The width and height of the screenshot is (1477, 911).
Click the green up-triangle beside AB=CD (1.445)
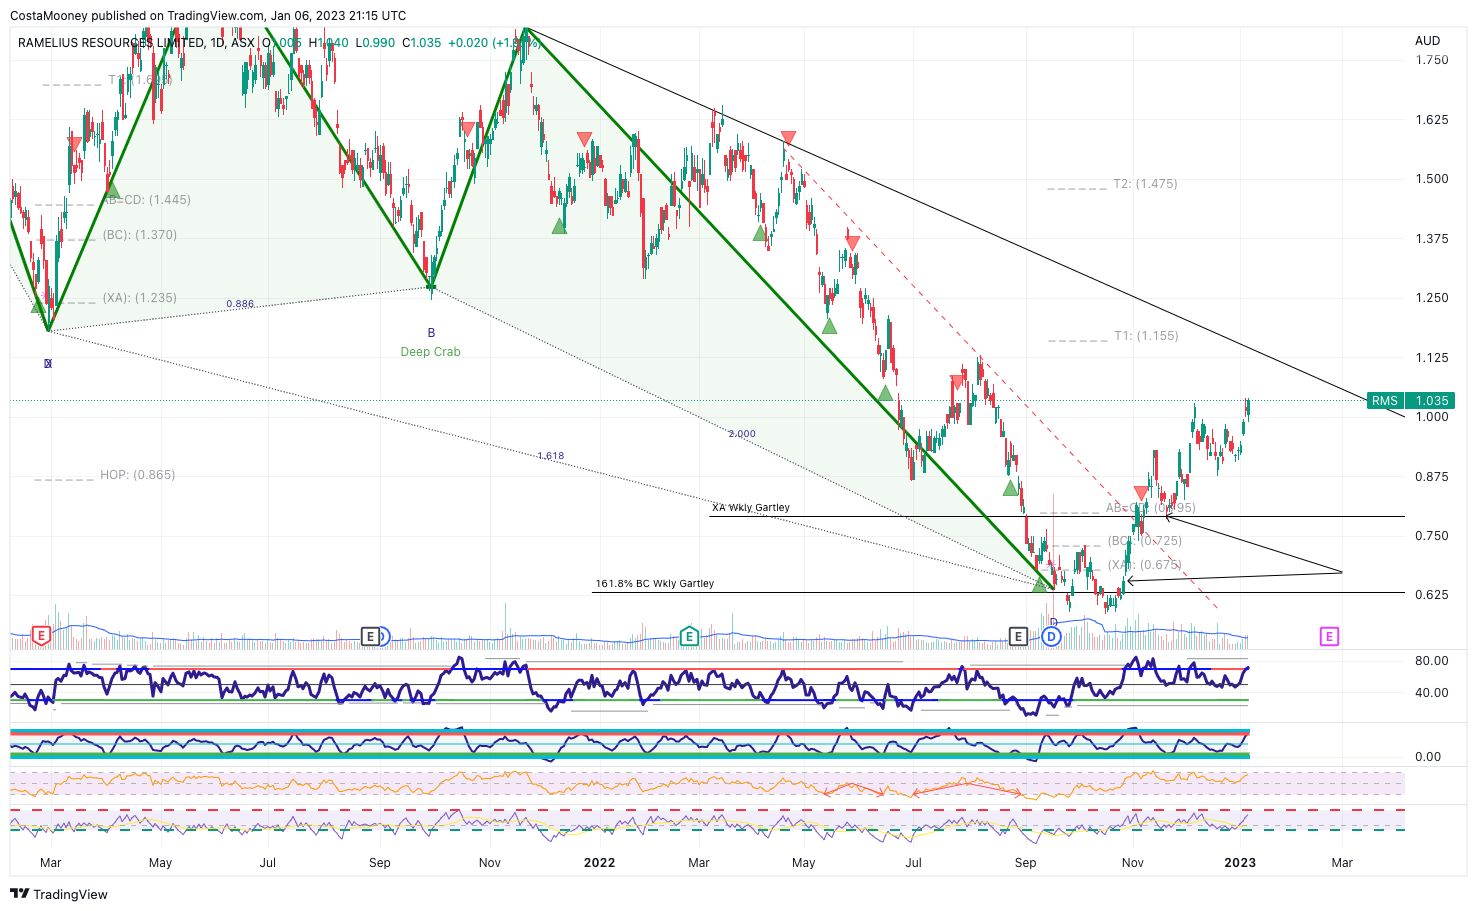click(112, 189)
